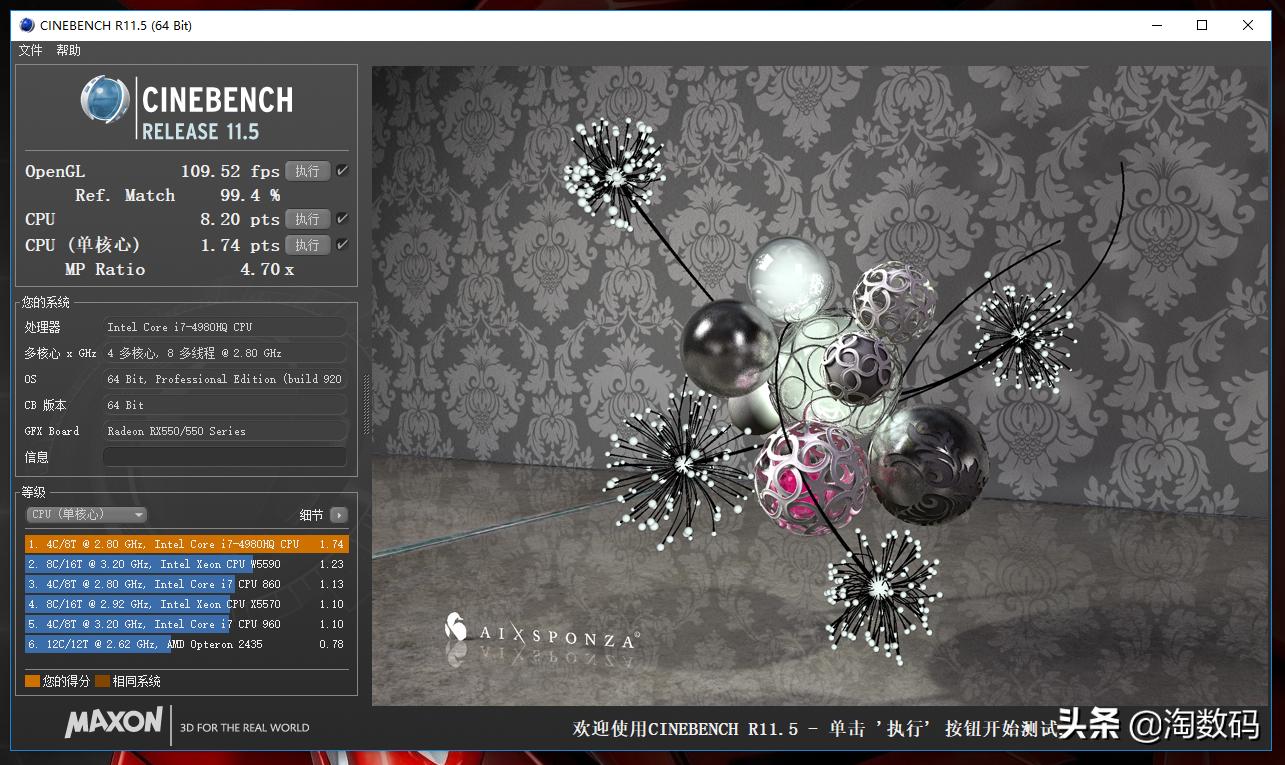The width and height of the screenshot is (1285, 765).
Task: Run the OpenGL benchmark with 执行
Action: (307, 170)
